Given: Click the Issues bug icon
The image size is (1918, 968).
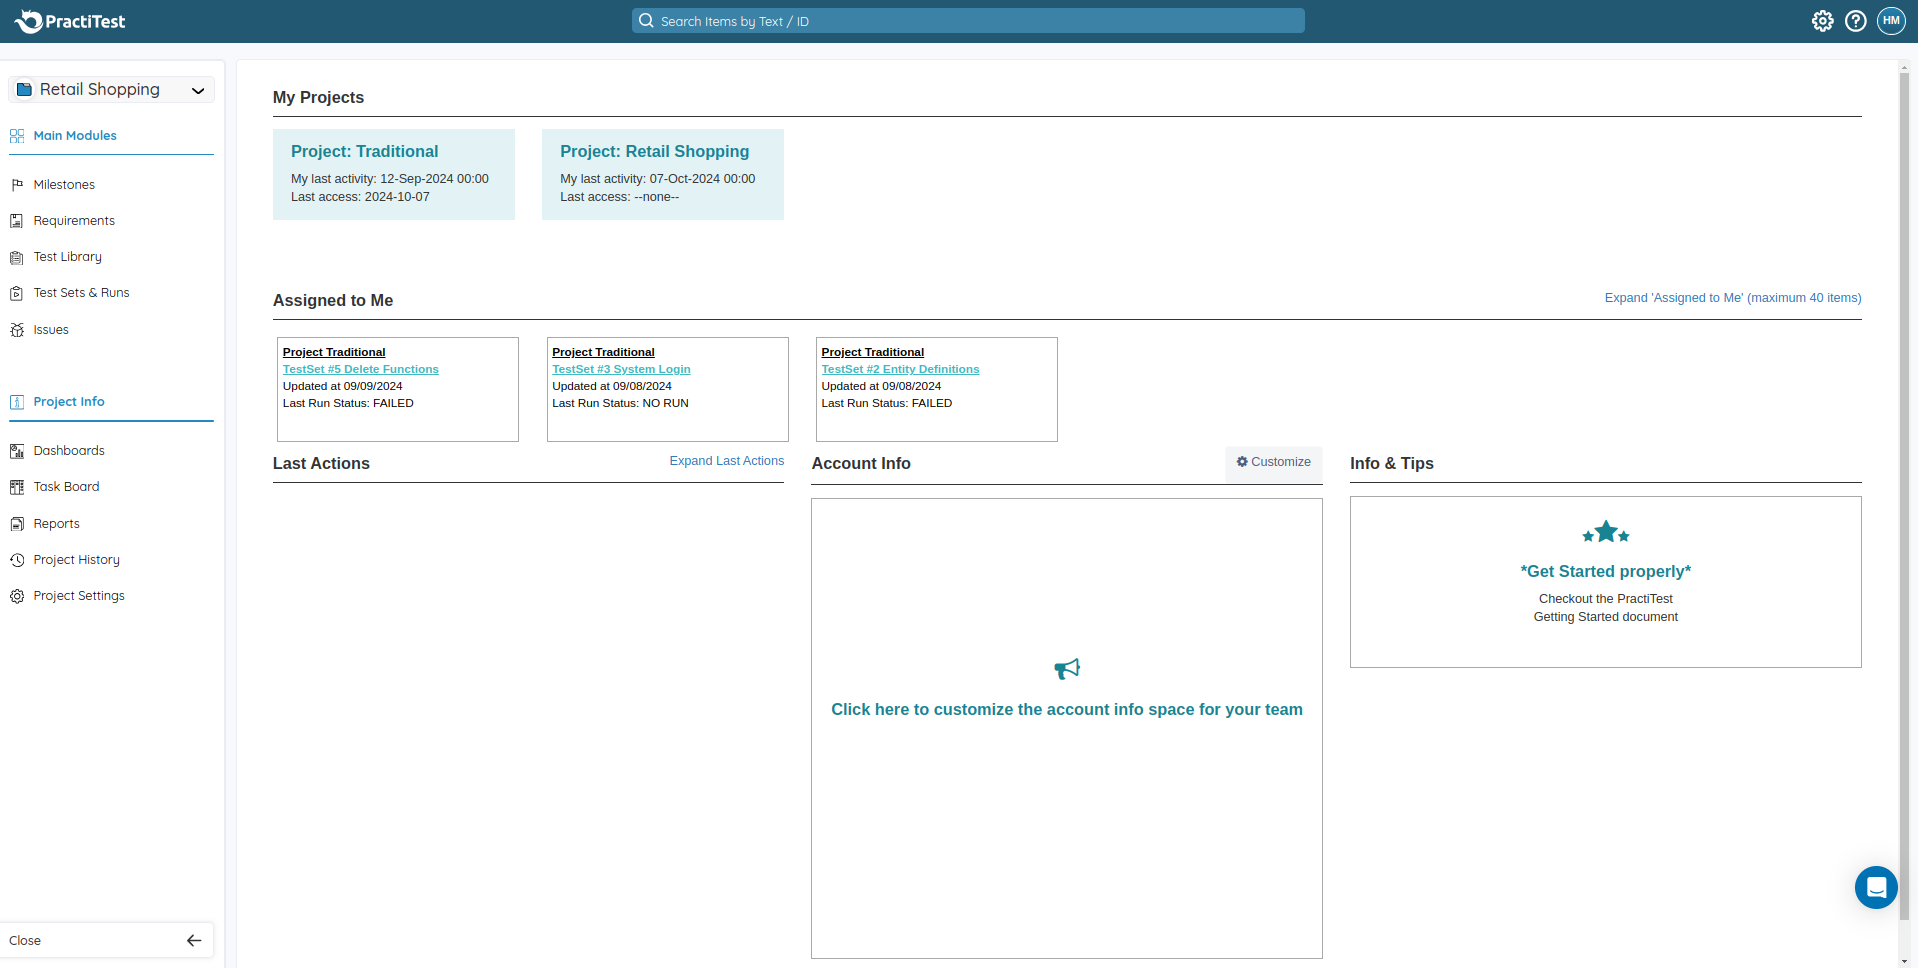Looking at the screenshot, I should click(17, 330).
